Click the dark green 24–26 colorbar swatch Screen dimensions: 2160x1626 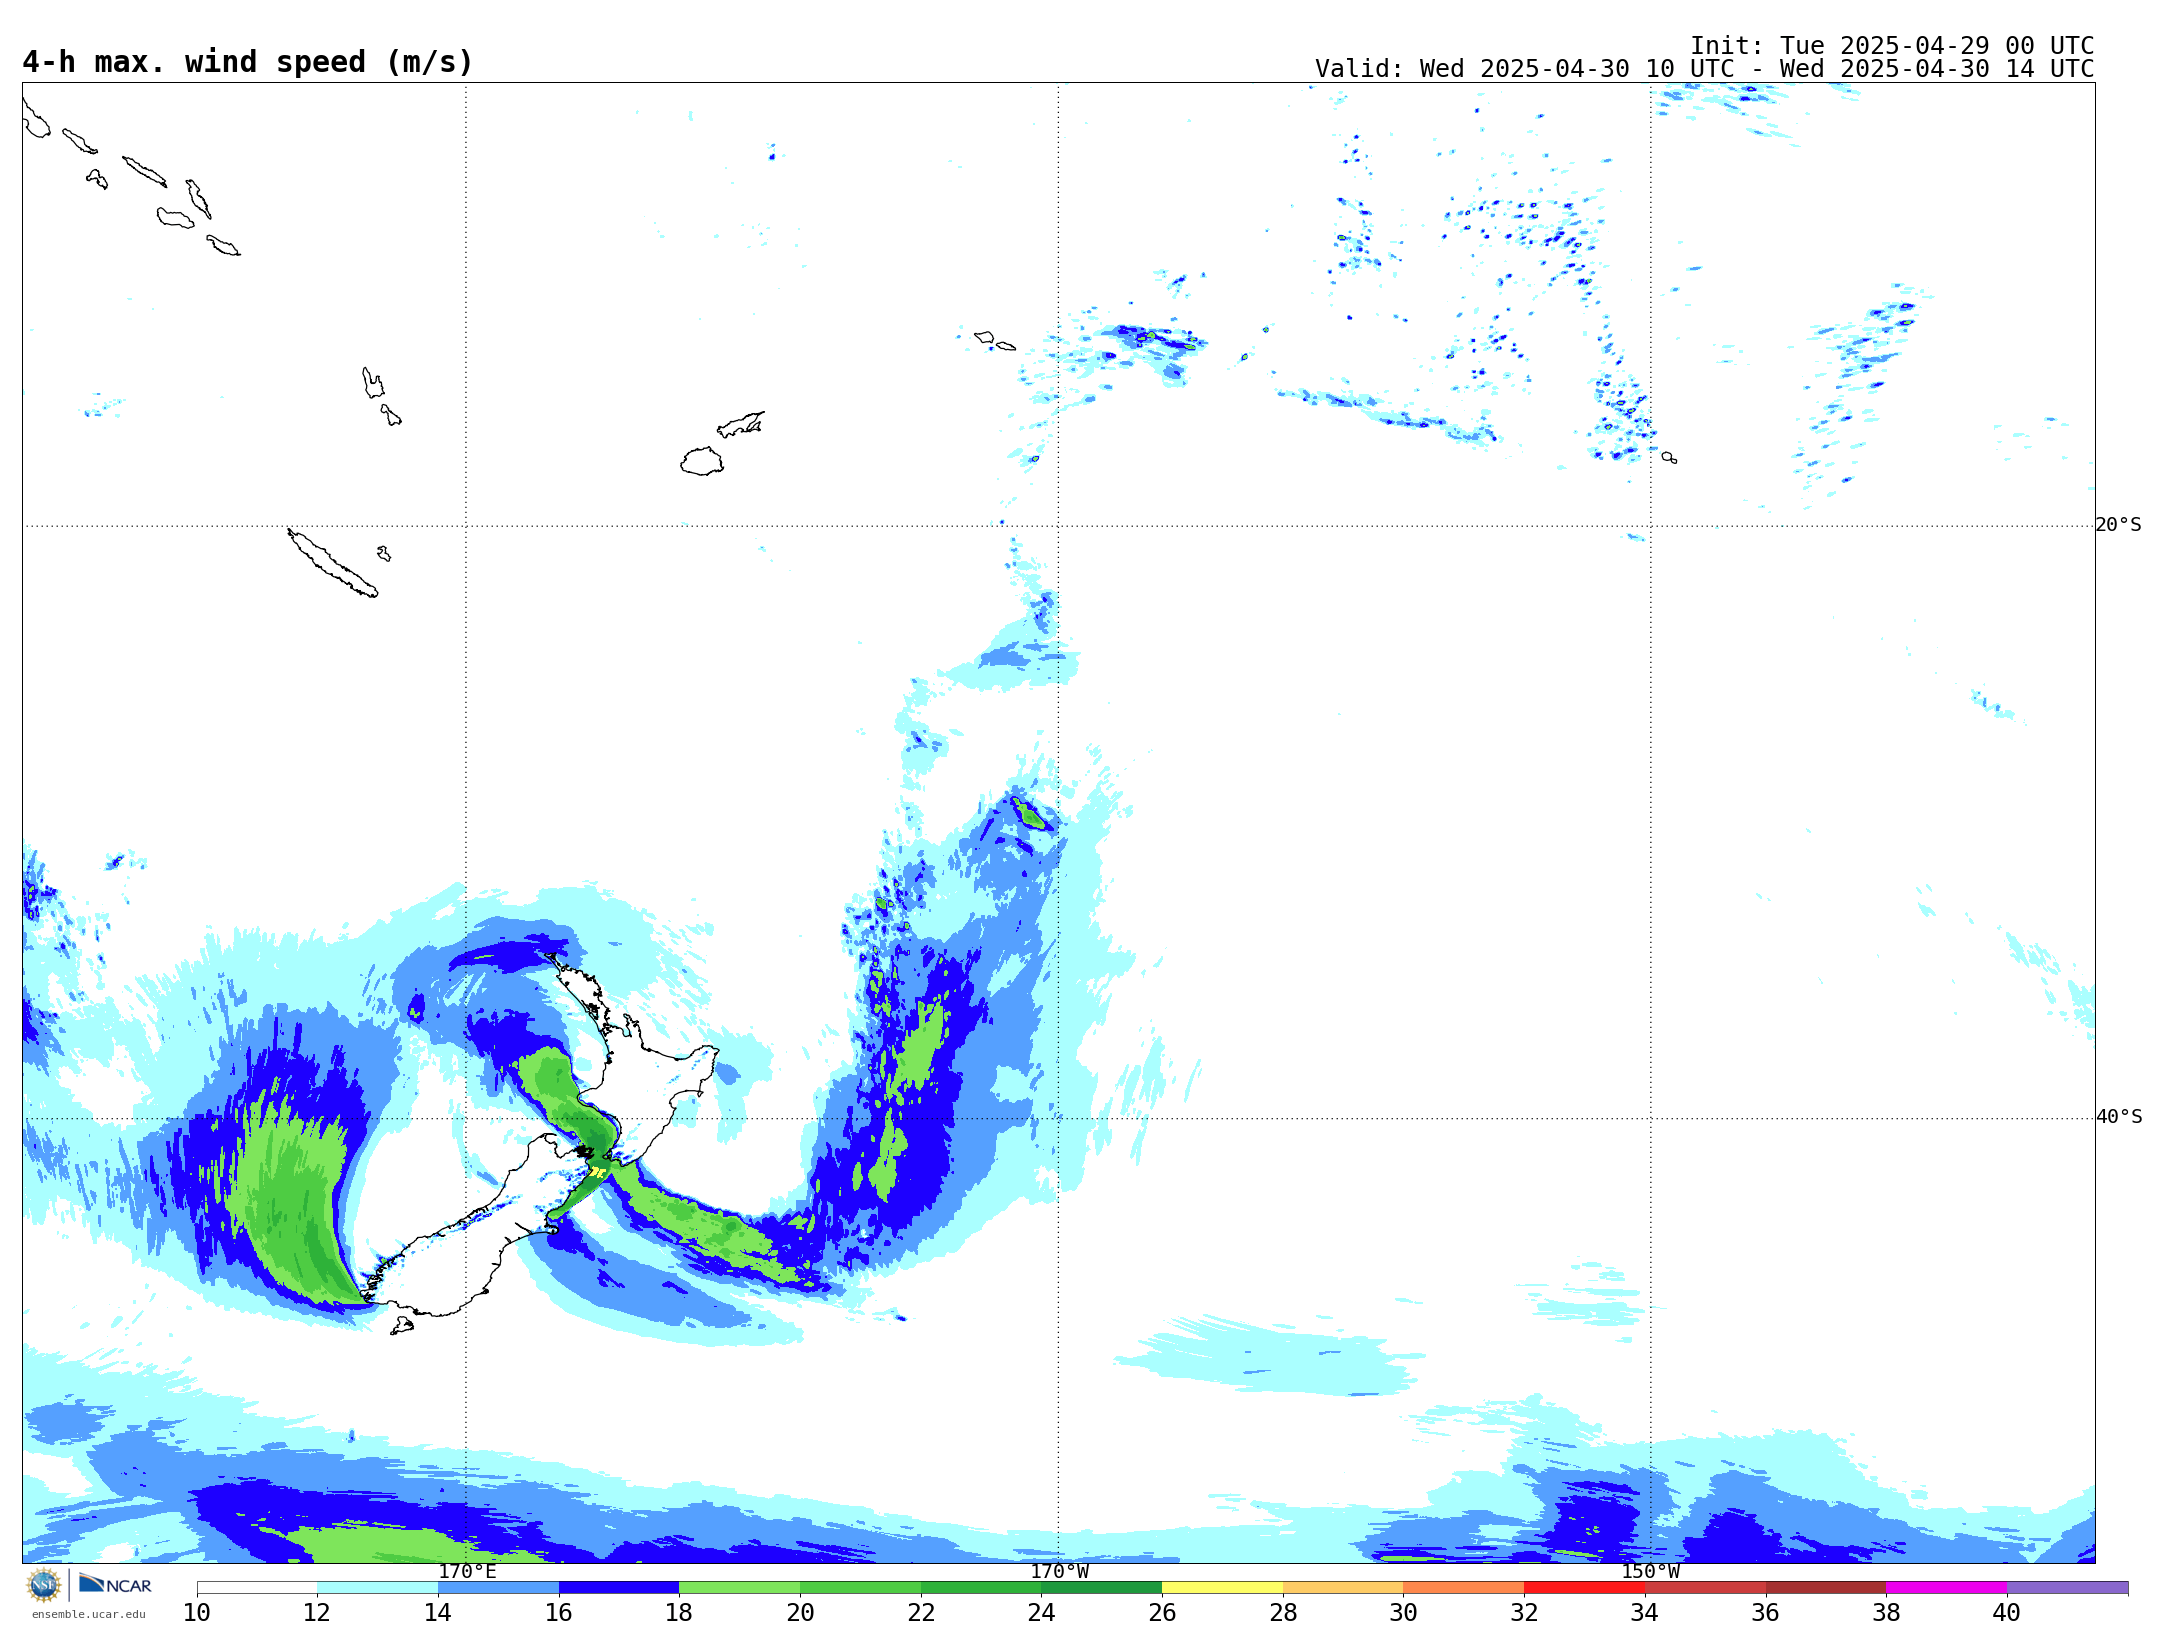point(1102,1588)
